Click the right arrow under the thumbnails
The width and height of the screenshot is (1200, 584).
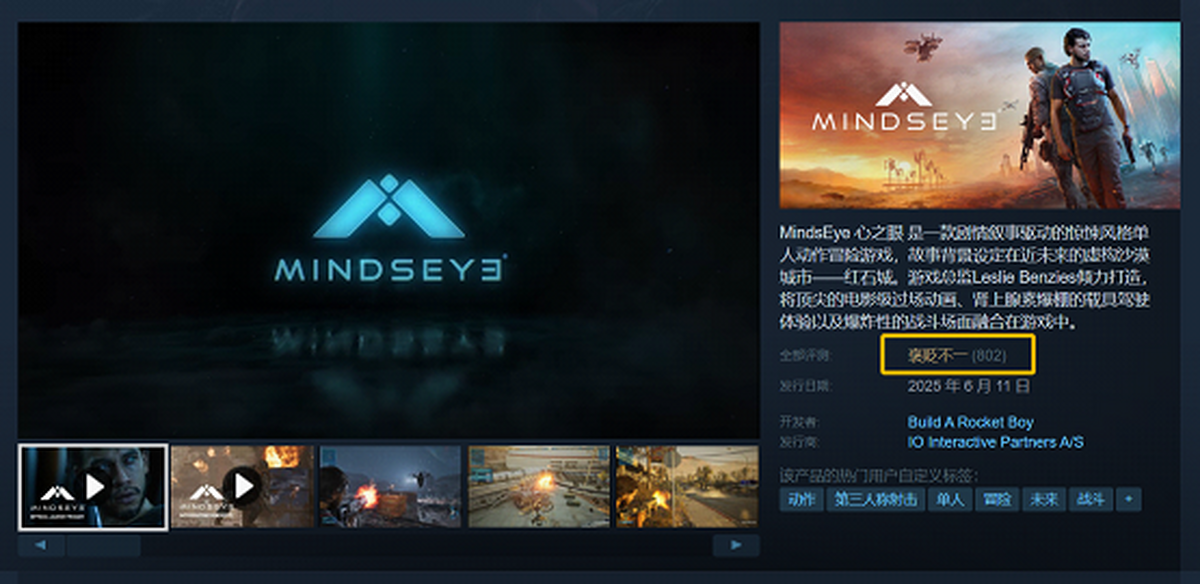coord(736,545)
